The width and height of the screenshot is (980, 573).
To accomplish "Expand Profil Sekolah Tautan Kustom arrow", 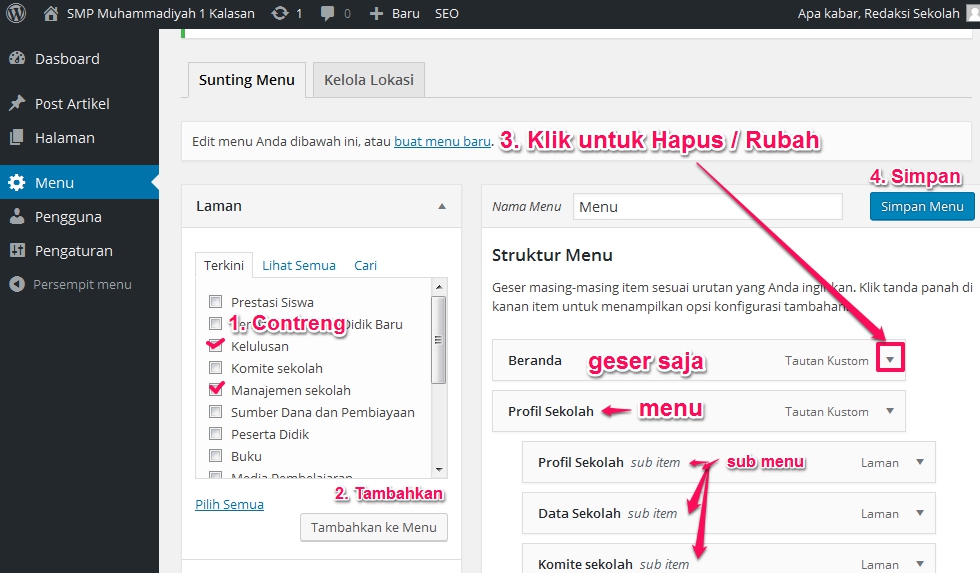I will [889, 411].
